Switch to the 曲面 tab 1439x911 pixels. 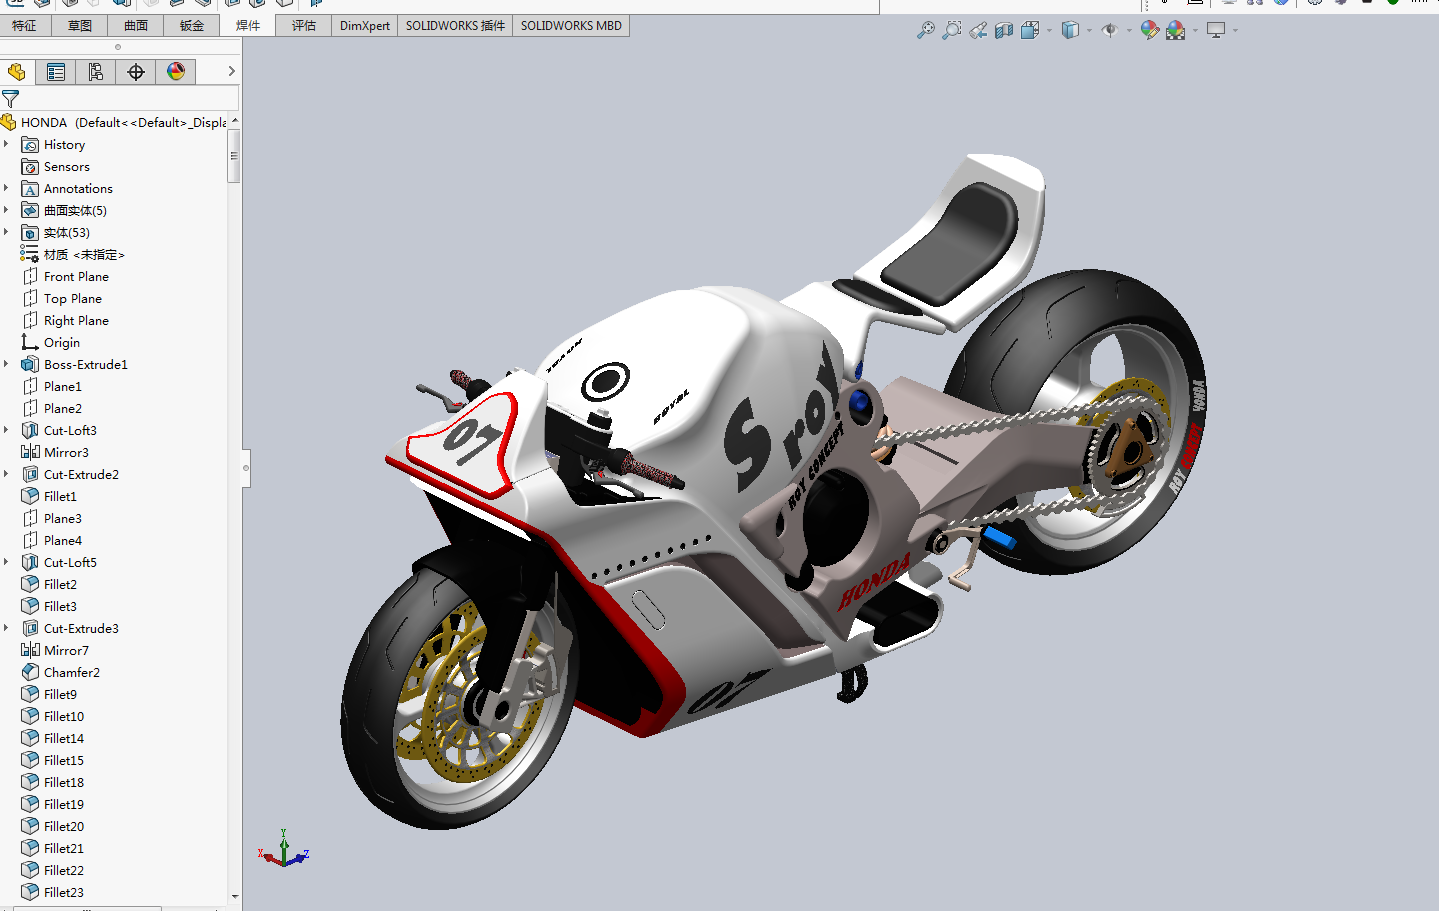(x=136, y=26)
